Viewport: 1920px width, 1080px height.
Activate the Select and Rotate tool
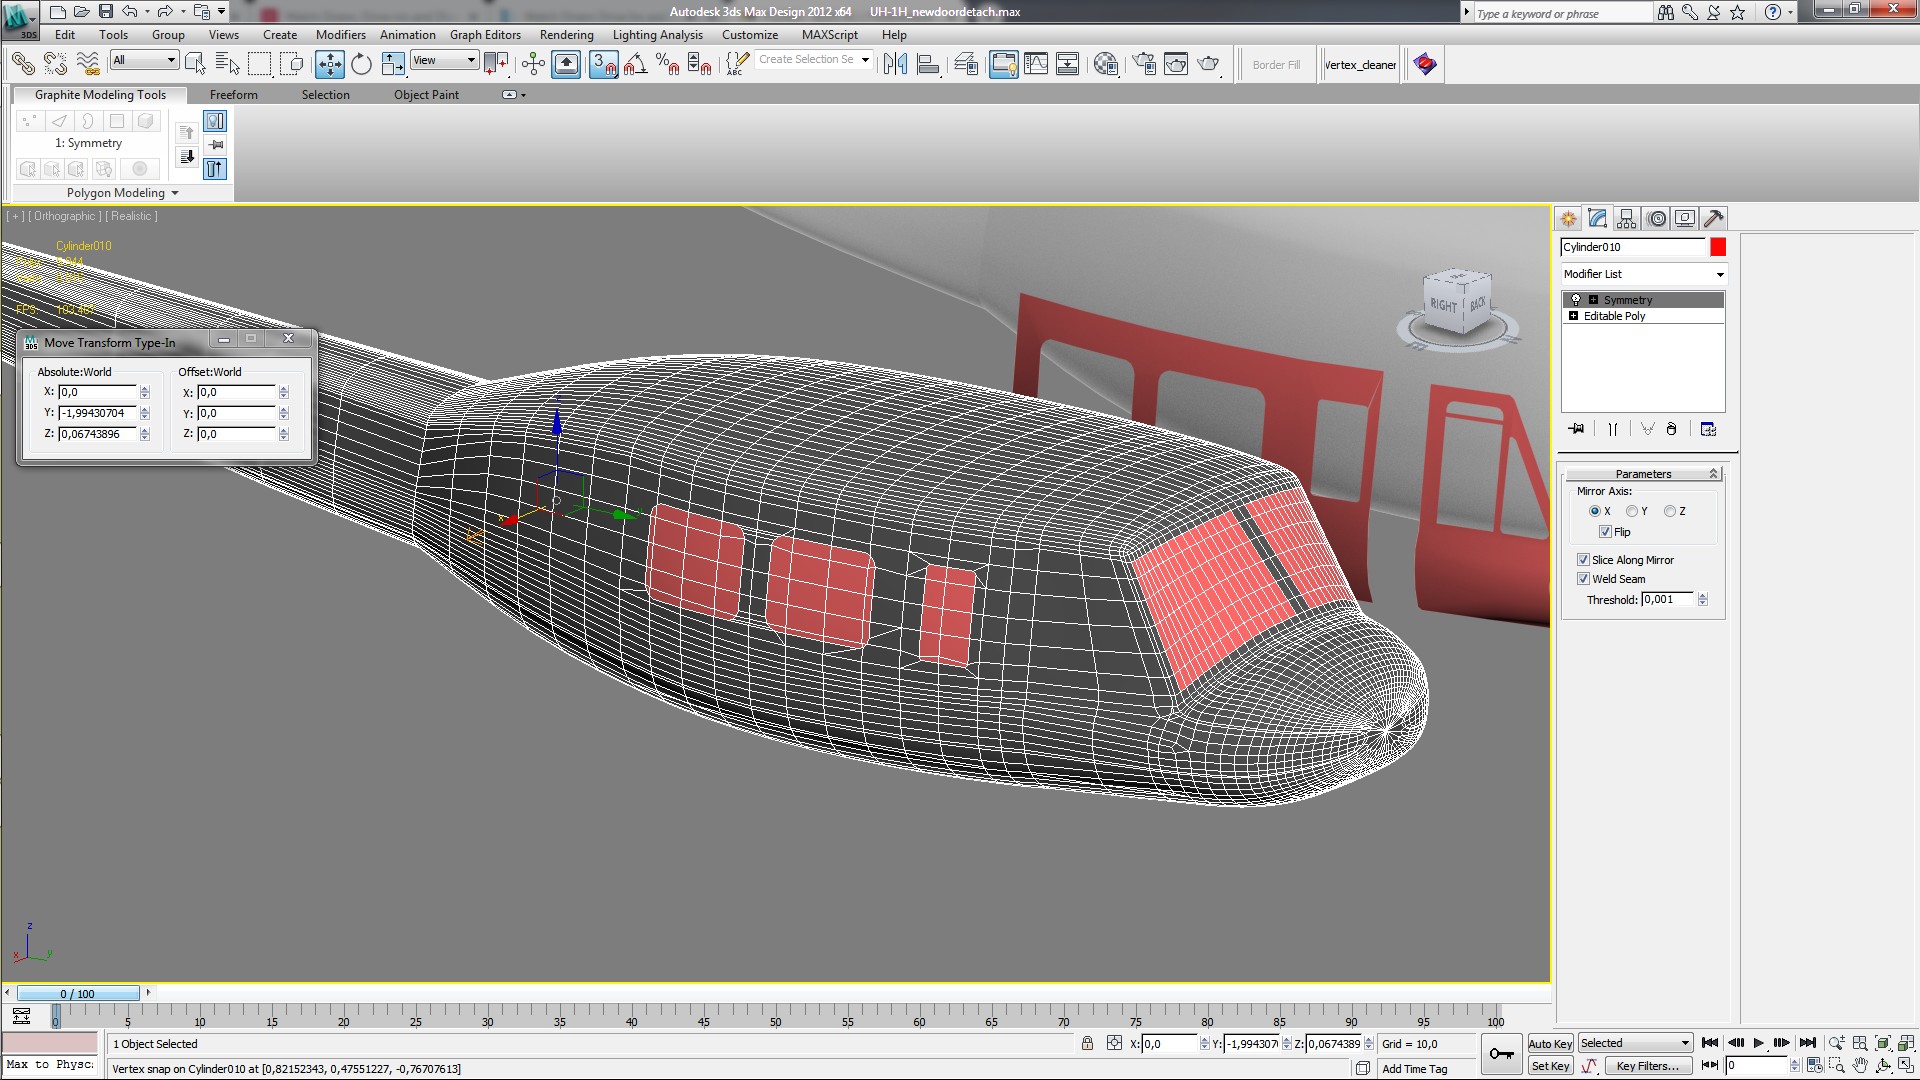361,65
